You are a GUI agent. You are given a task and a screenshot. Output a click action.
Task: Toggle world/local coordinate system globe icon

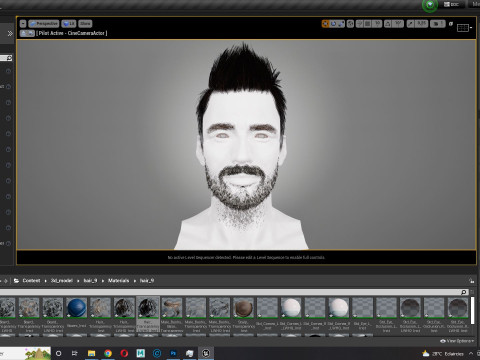(x=350, y=24)
